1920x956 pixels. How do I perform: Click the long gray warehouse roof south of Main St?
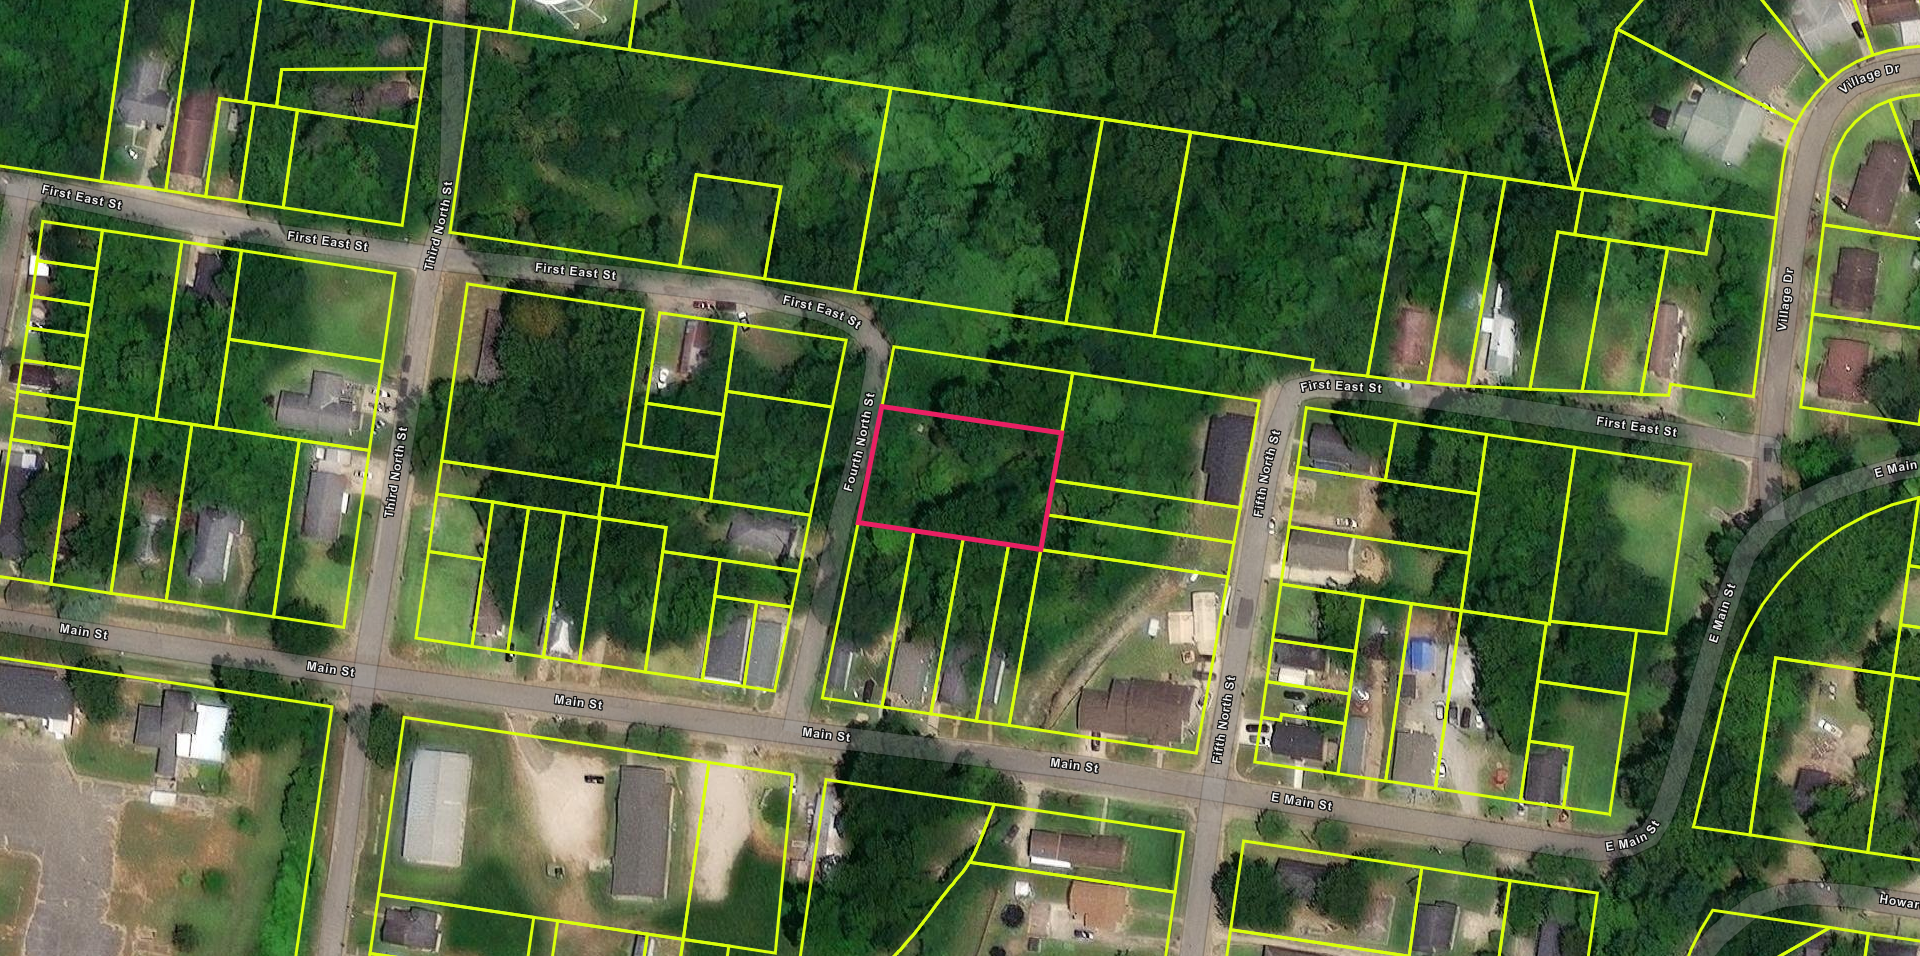pos(640,831)
